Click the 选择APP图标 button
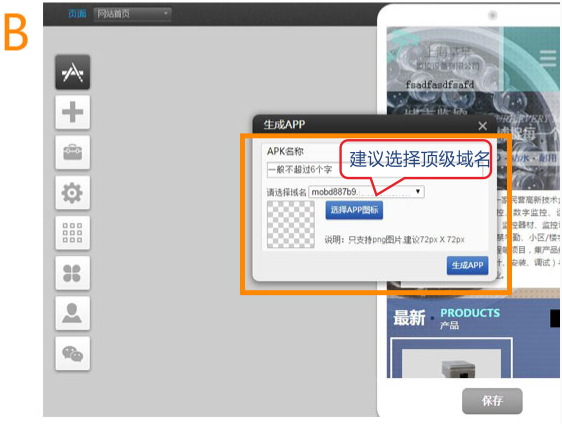The image size is (562, 424). pyautogui.click(x=354, y=210)
